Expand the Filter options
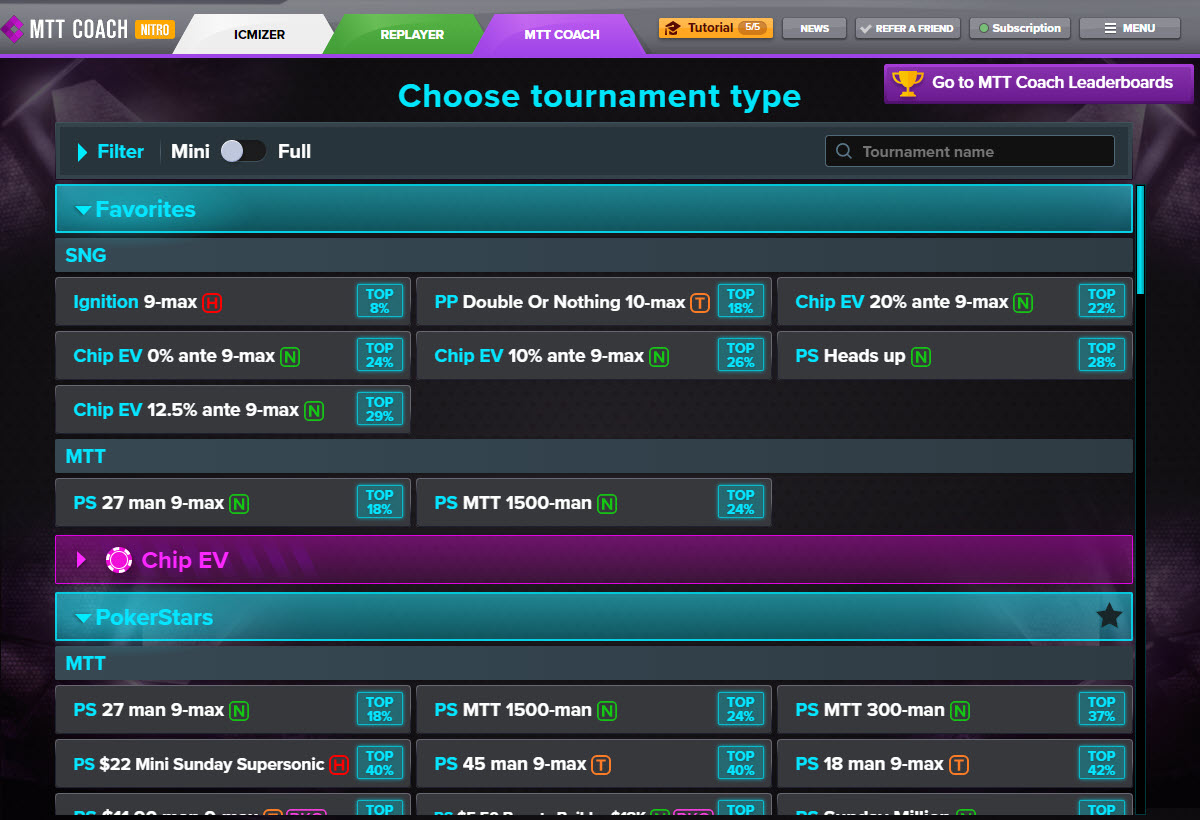The width and height of the screenshot is (1200, 820). pos(111,152)
